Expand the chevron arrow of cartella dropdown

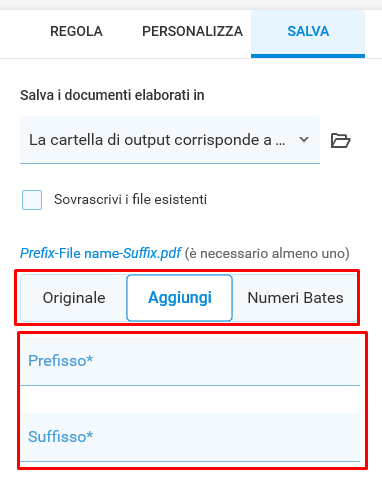[304, 140]
